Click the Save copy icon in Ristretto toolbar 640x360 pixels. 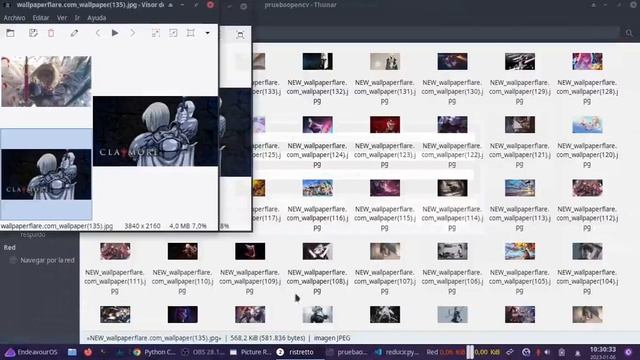33,33
